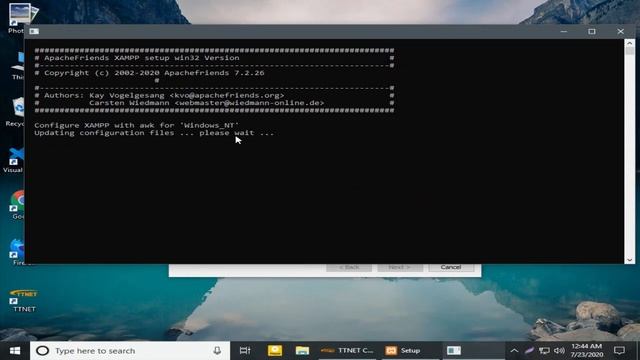This screenshot has height=360, width=640.
Task: Minimize the console window
Action: 564,31
